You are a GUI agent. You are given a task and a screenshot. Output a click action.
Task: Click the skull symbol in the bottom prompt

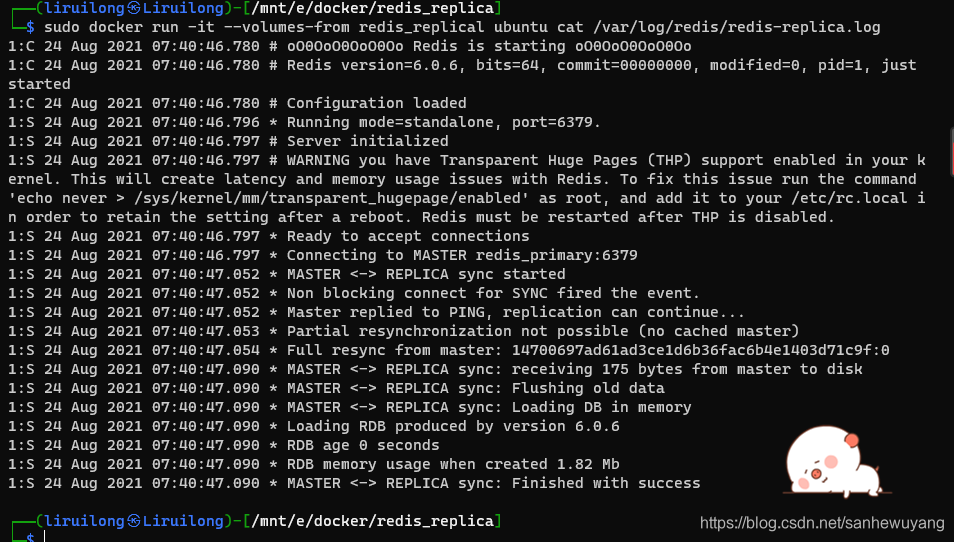[x=133, y=521]
